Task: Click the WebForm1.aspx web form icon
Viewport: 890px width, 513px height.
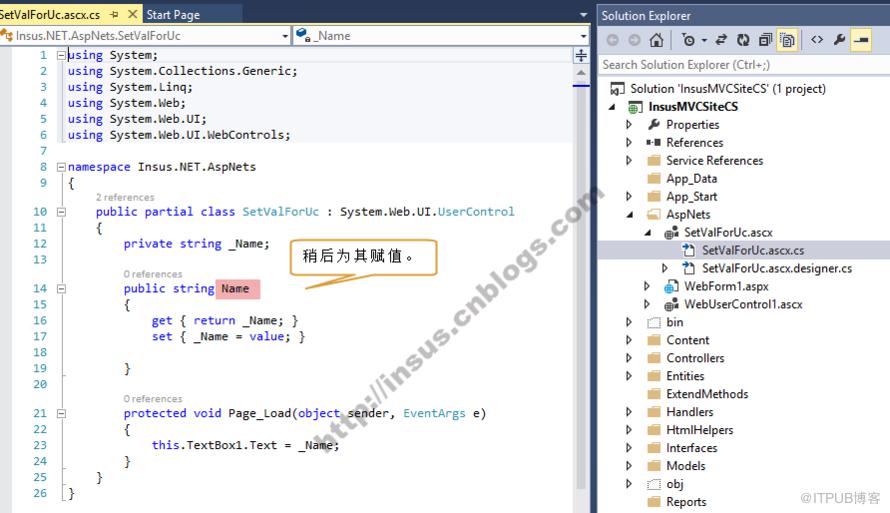Action: 671,286
